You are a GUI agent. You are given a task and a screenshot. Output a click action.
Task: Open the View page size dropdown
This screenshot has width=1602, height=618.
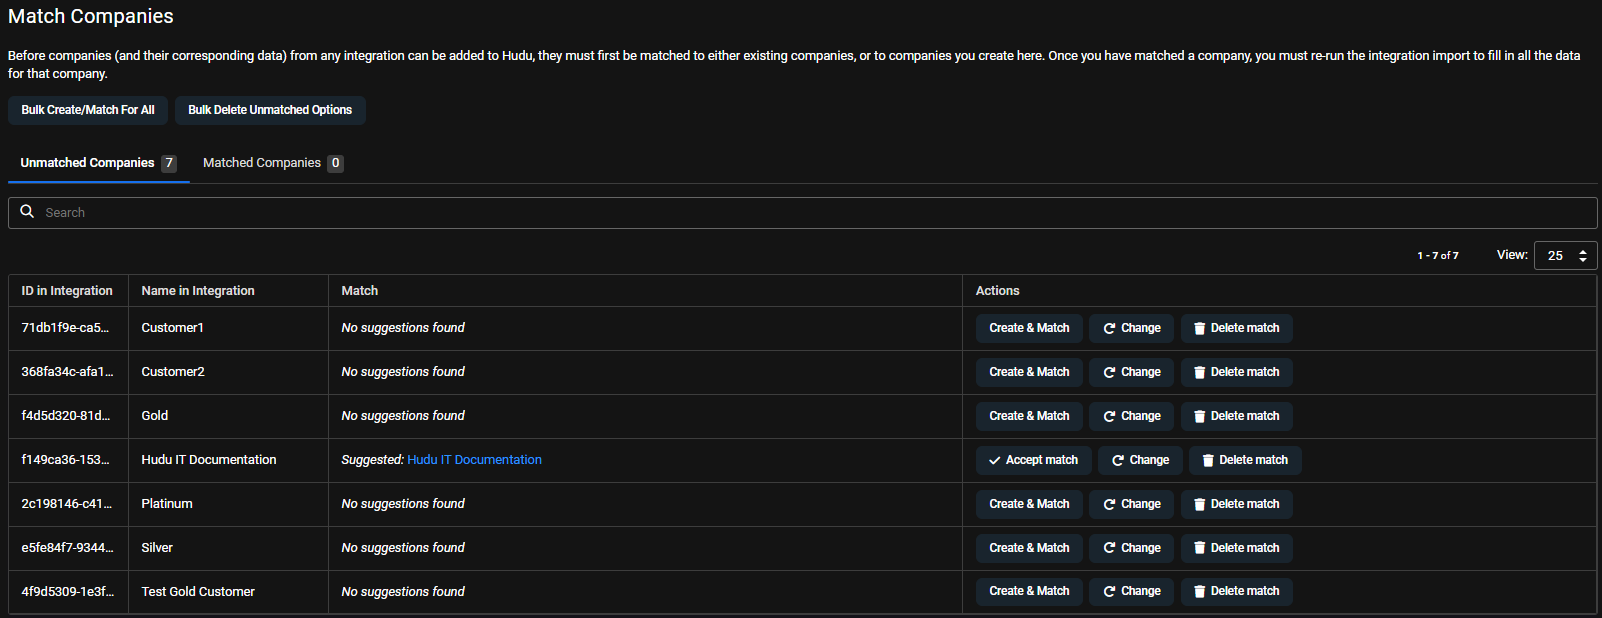(1565, 256)
